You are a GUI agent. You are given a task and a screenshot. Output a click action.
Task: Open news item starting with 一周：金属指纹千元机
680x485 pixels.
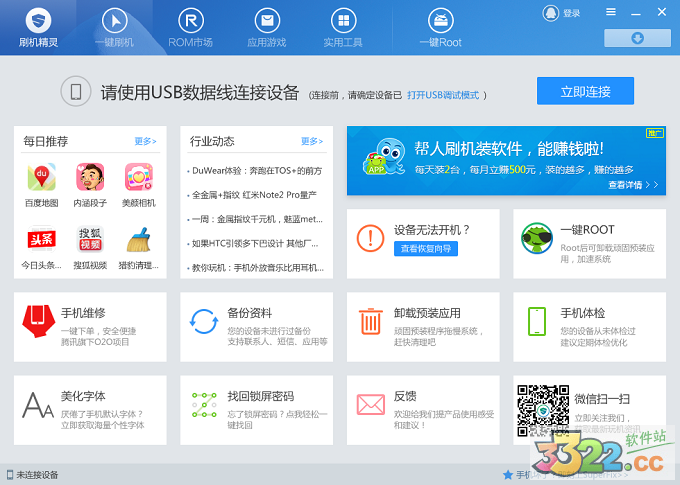257,220
